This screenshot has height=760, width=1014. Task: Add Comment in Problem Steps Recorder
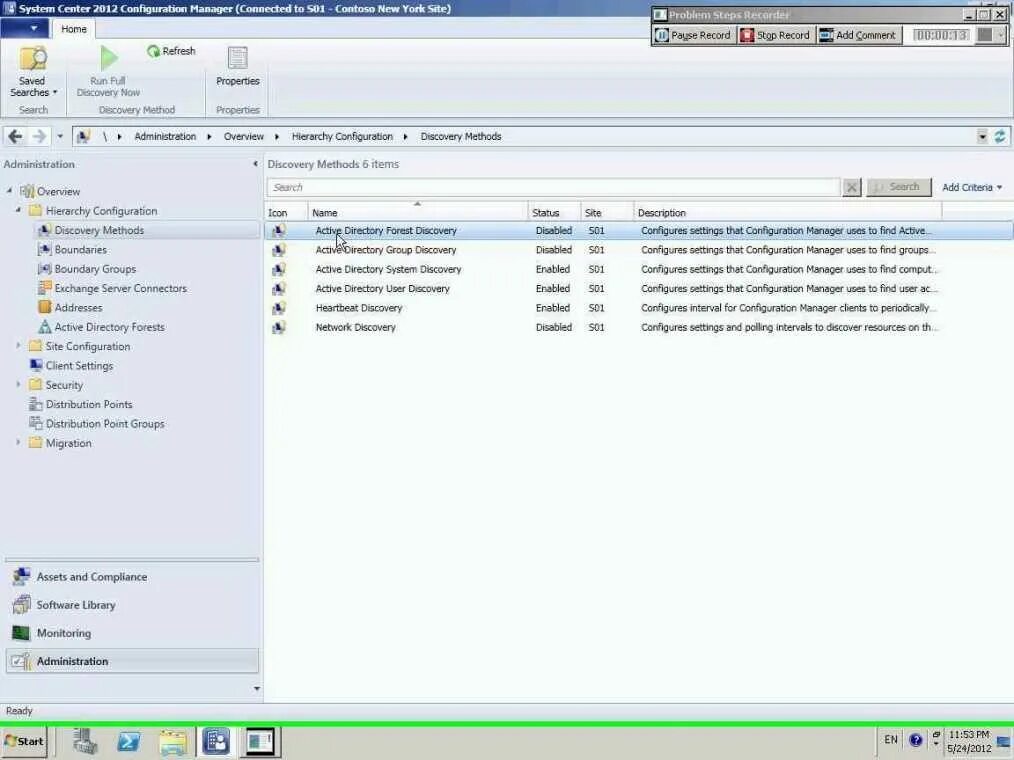coord(858,35)
